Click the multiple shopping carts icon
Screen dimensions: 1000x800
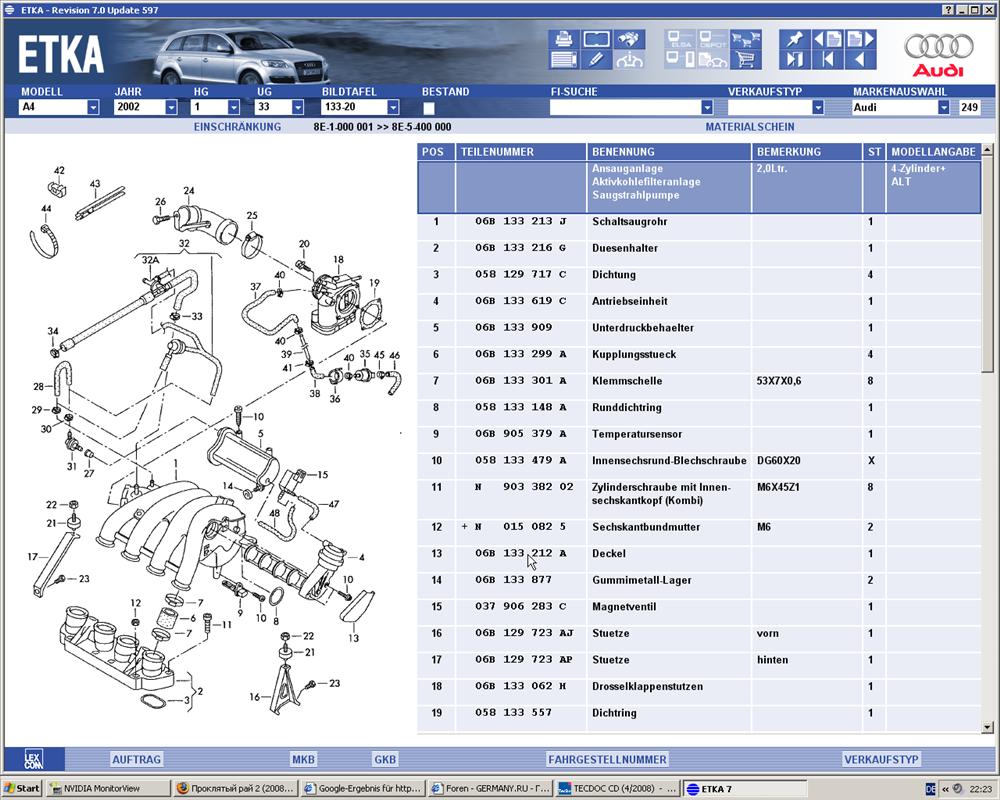coord(746,39)
